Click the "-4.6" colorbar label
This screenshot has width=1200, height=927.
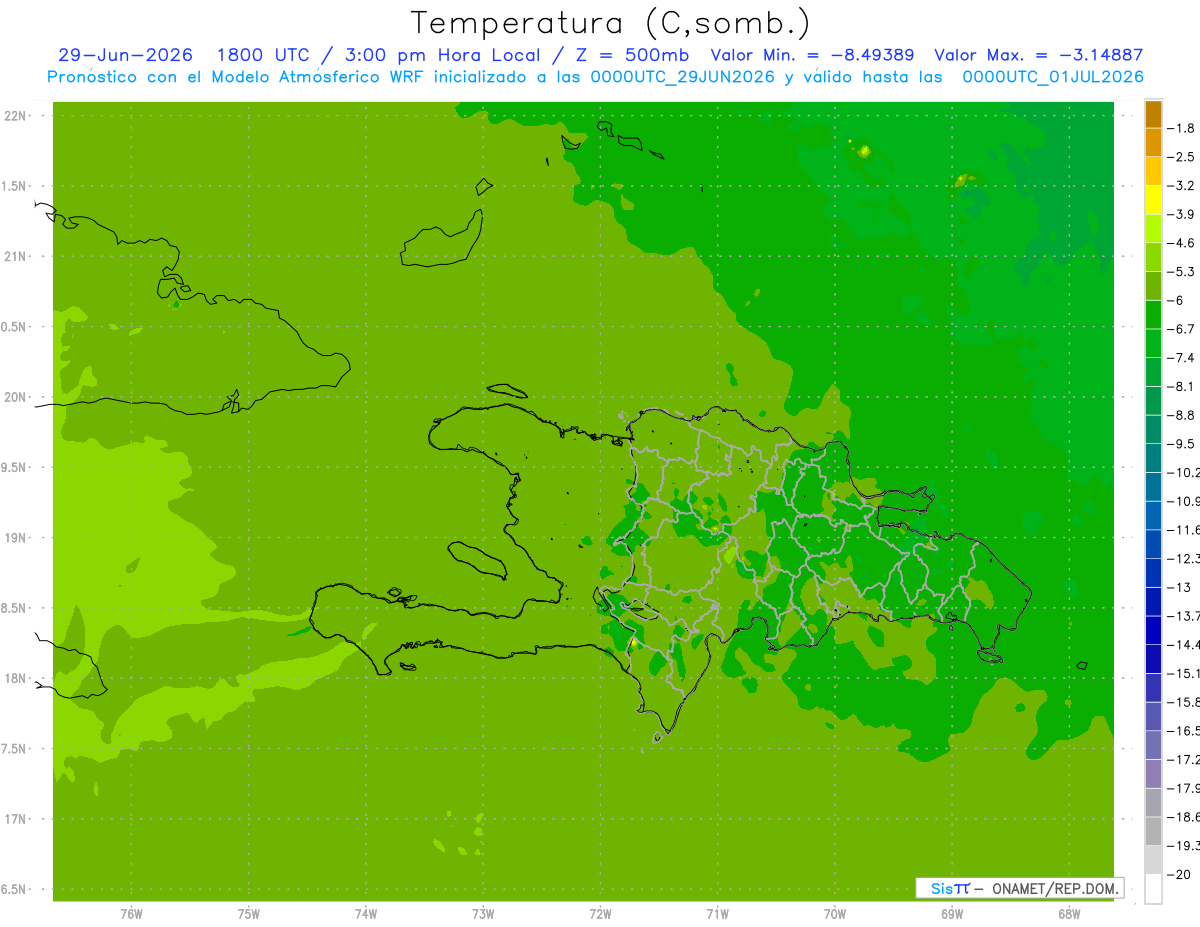point(1183,243)
